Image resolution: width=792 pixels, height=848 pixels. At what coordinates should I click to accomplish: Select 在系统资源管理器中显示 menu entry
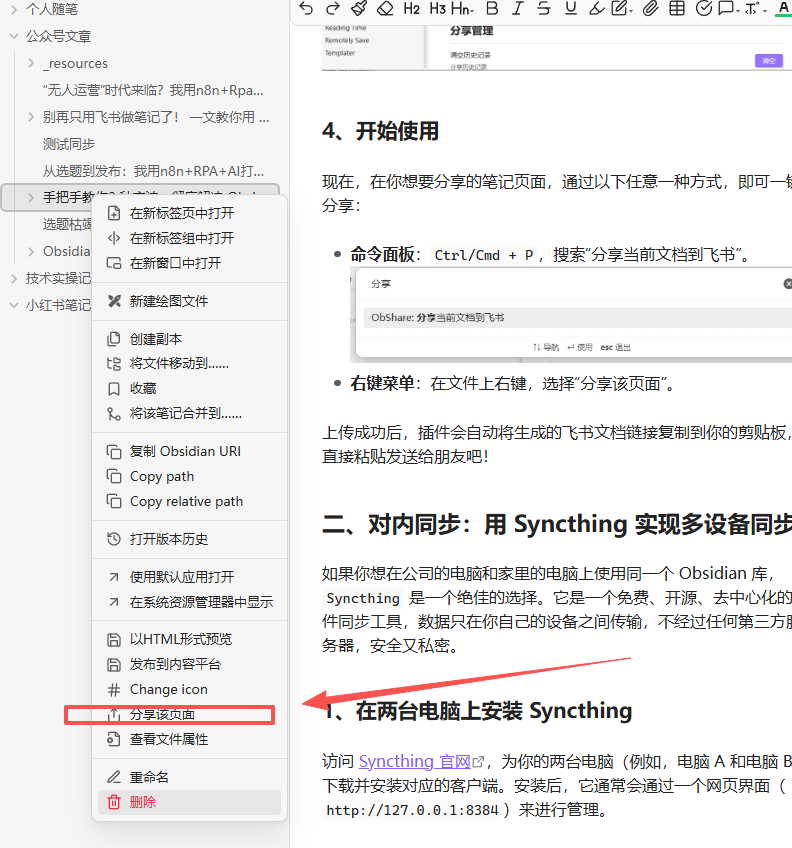(189, 601)
